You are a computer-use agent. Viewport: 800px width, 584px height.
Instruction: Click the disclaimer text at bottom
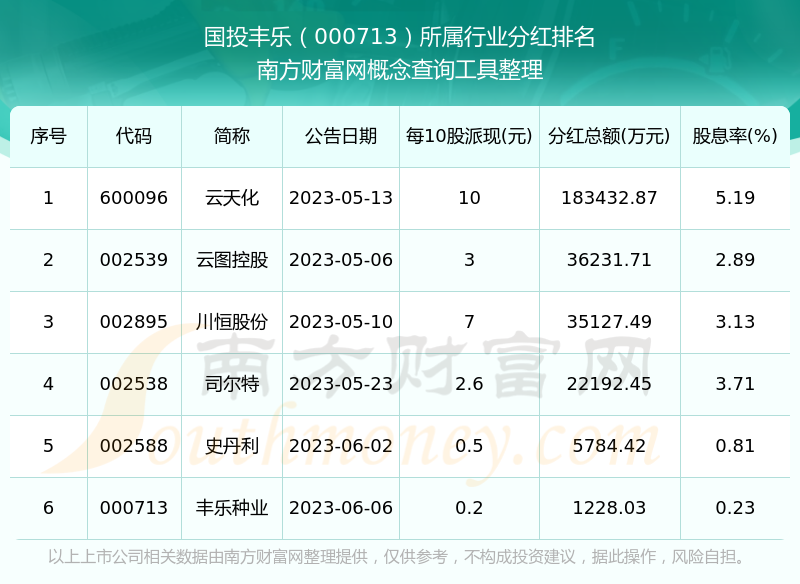click(x=399, y=556)
